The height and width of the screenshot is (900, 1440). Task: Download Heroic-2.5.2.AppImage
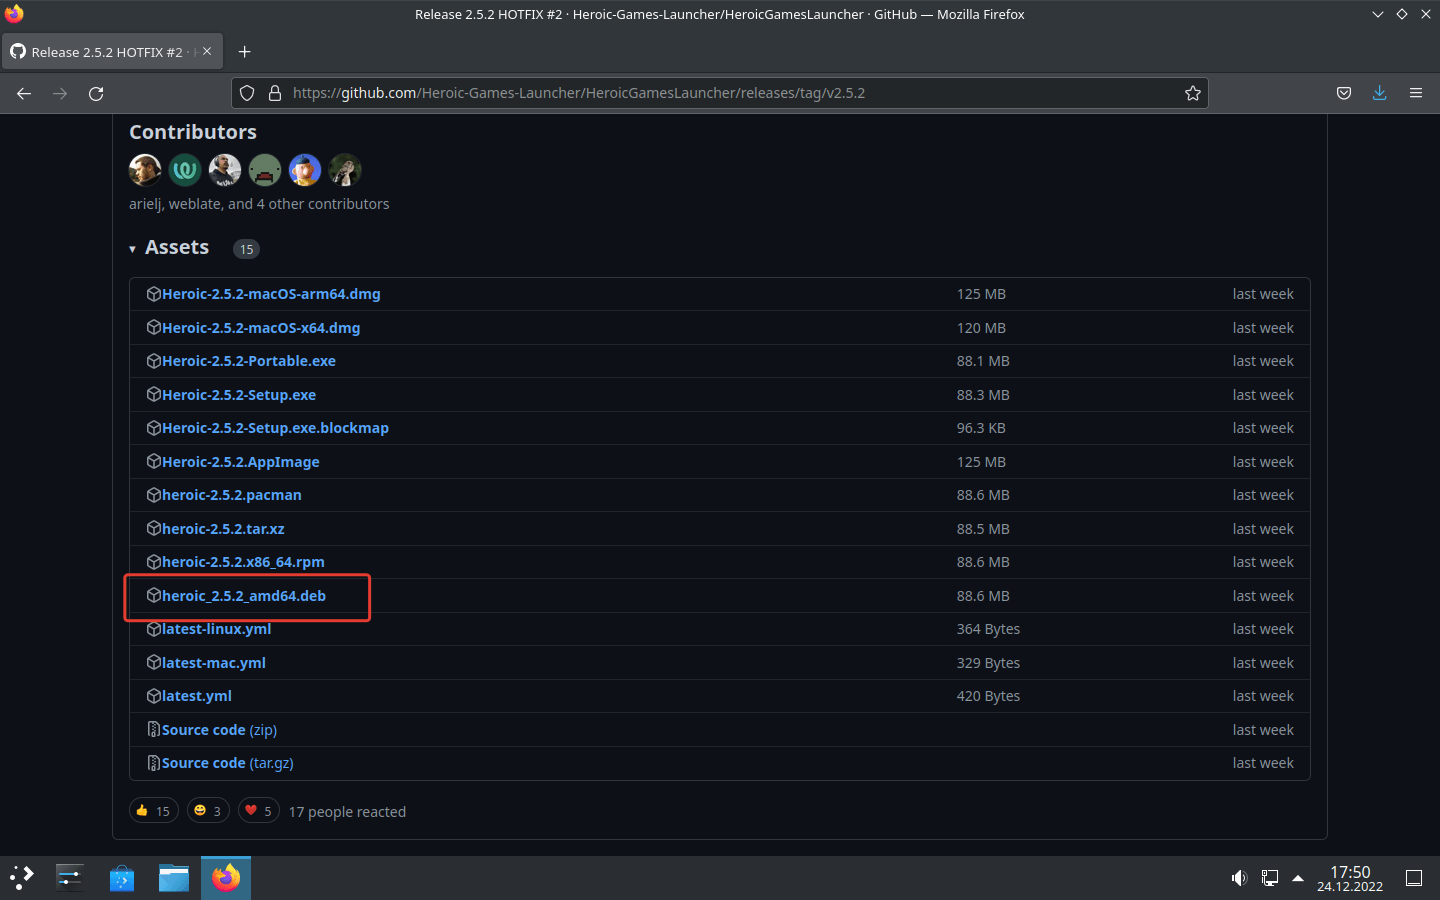(x=241, y=462)
